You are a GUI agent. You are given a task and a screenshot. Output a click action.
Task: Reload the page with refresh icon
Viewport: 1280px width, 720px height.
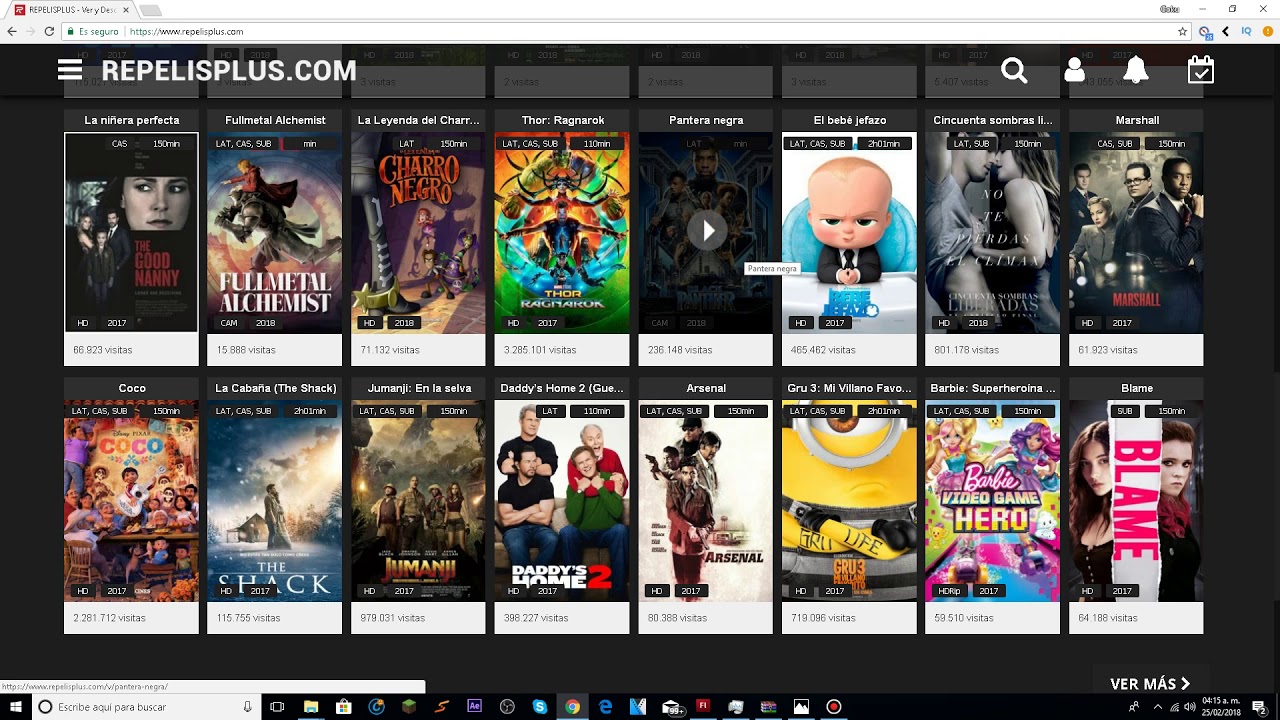(x=48, y=31)
